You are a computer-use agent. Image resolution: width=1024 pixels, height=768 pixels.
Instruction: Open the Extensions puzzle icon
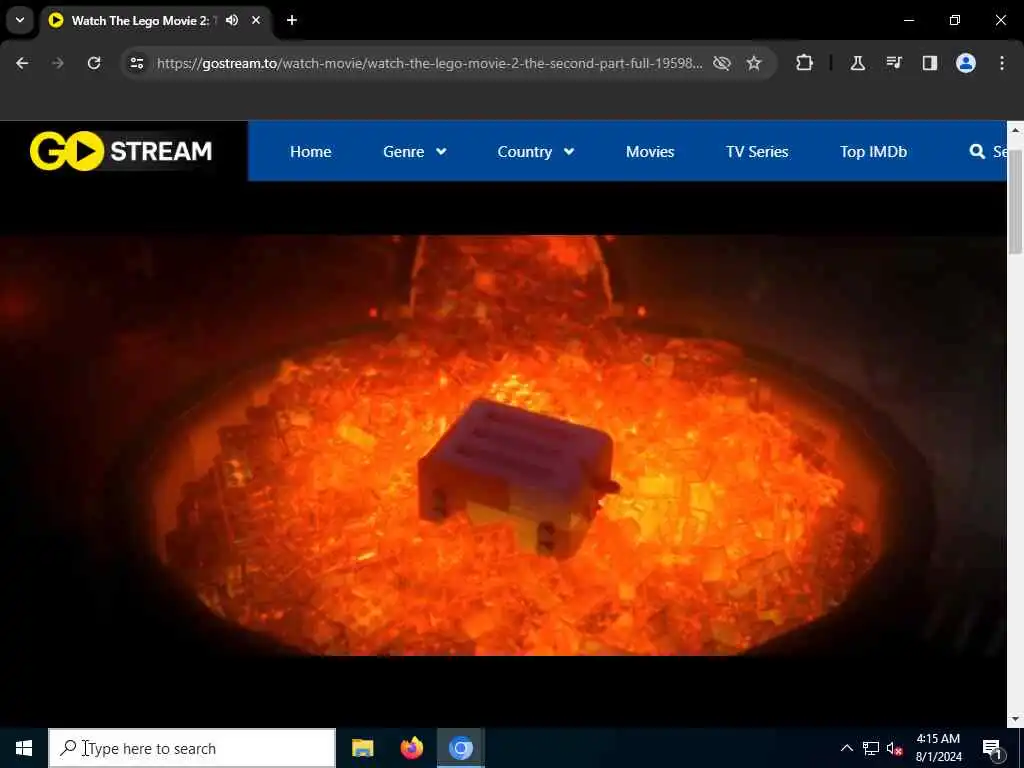coord(805,63)
